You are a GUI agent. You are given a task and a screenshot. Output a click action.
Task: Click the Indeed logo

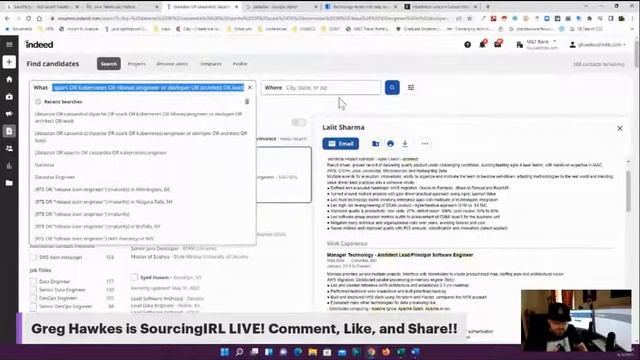point(39,44)
